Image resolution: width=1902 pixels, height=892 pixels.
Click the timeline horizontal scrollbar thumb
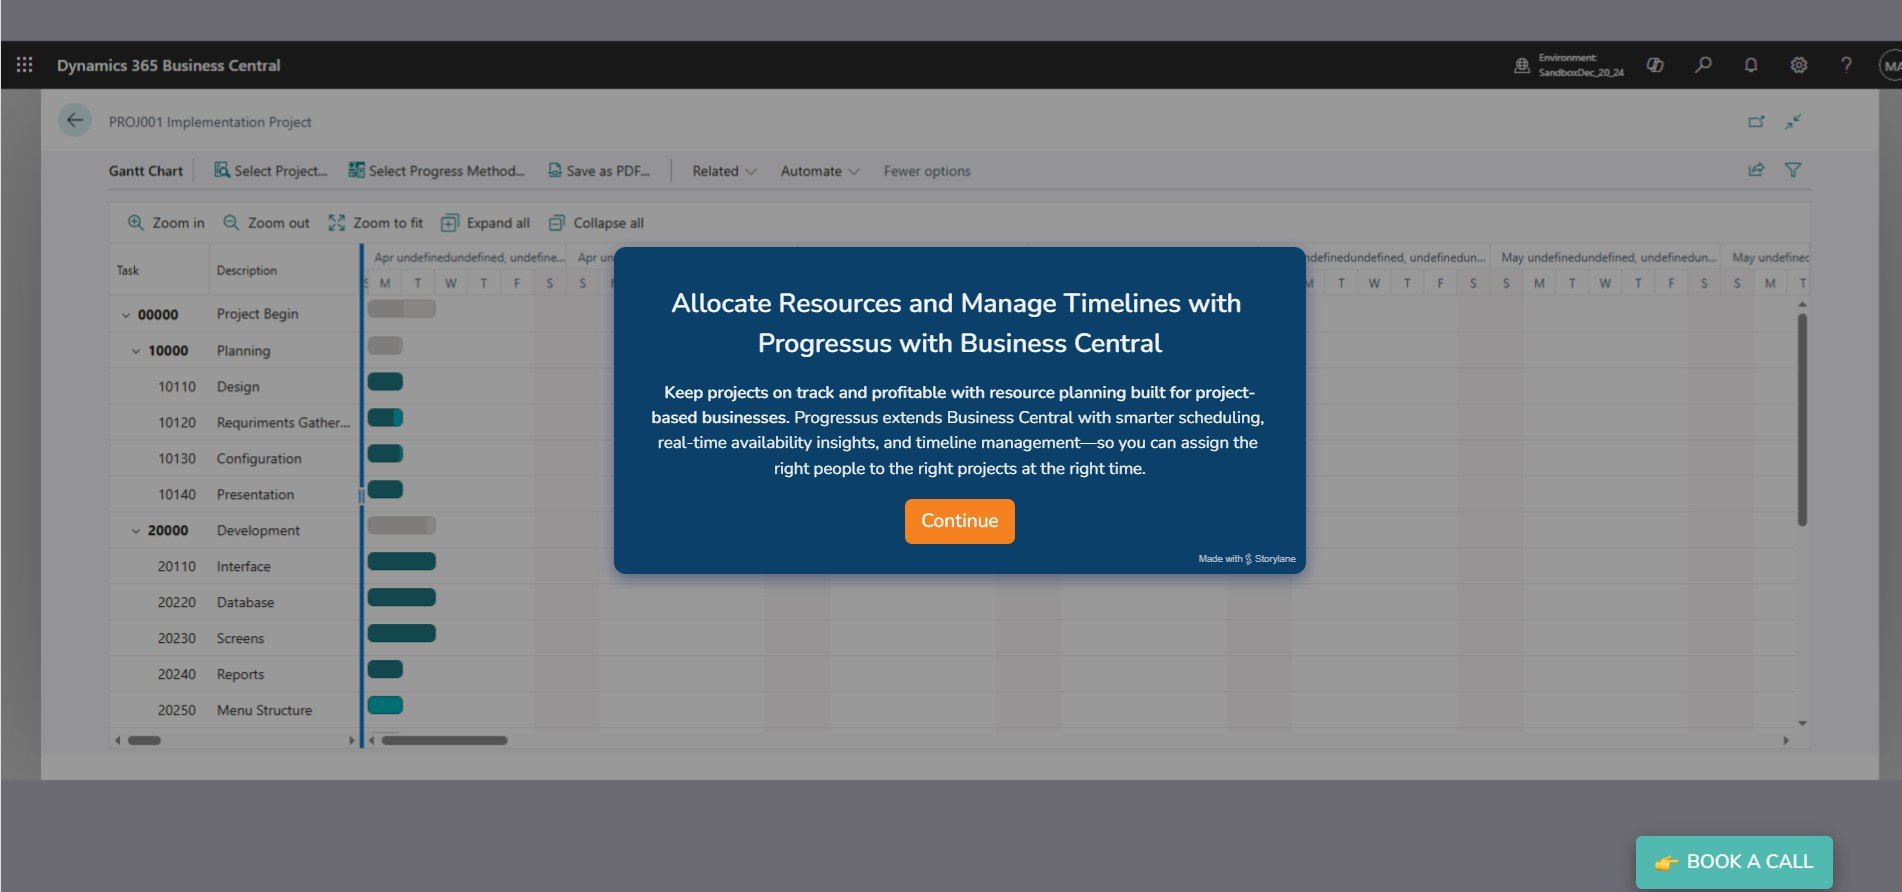tap(445, 741)
